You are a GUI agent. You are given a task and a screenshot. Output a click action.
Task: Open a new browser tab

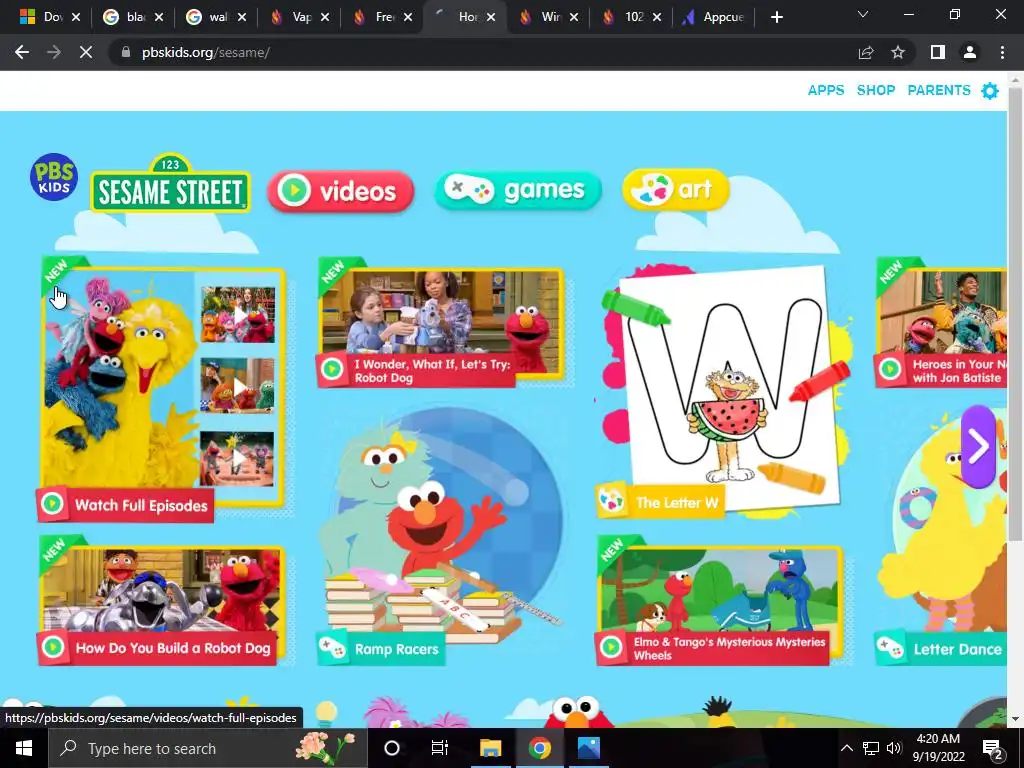(776, 17)
